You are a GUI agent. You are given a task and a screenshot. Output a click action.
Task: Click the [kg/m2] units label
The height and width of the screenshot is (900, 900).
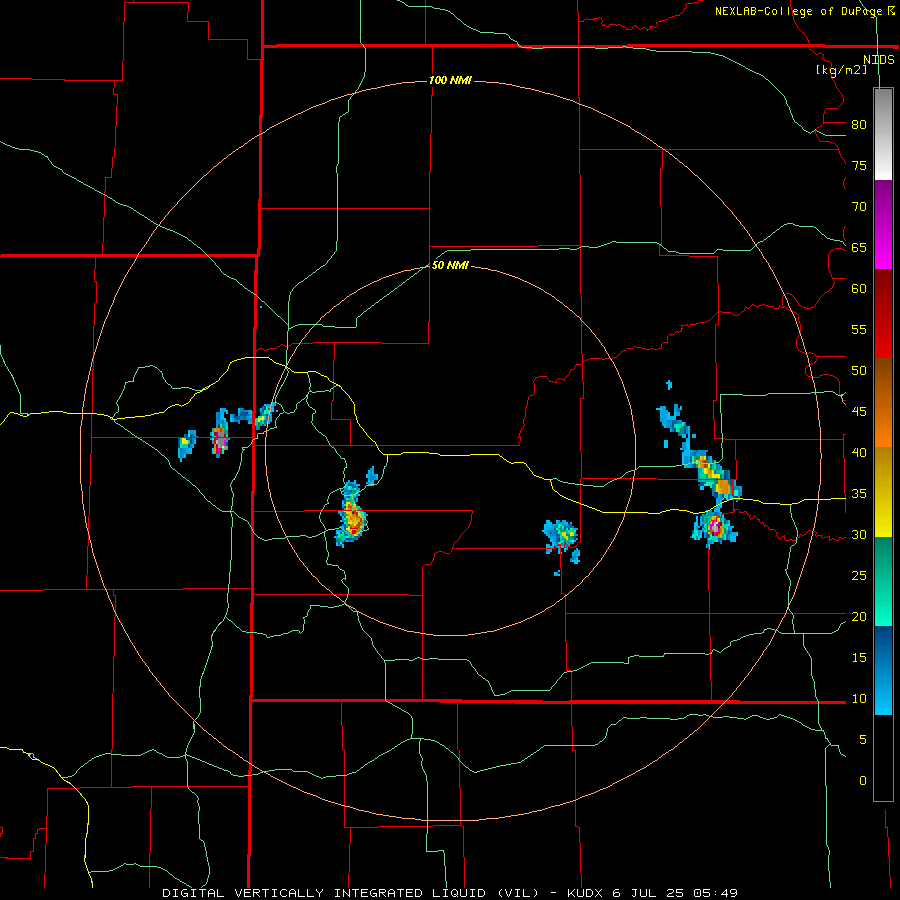[x=841, y=70]
